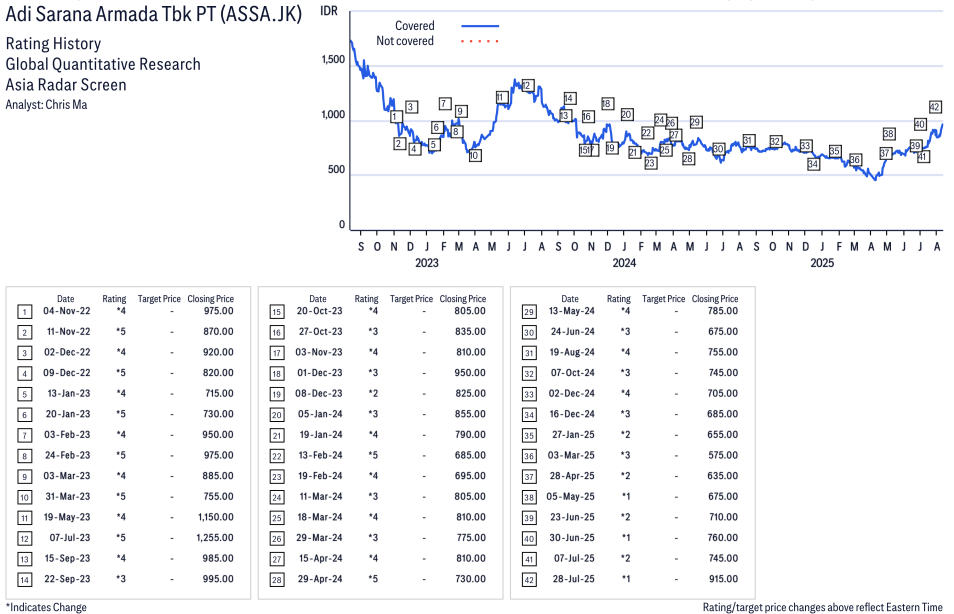Click the date 24-Jun-24
This screenshot has width=954, height=614.
(573, 332)
